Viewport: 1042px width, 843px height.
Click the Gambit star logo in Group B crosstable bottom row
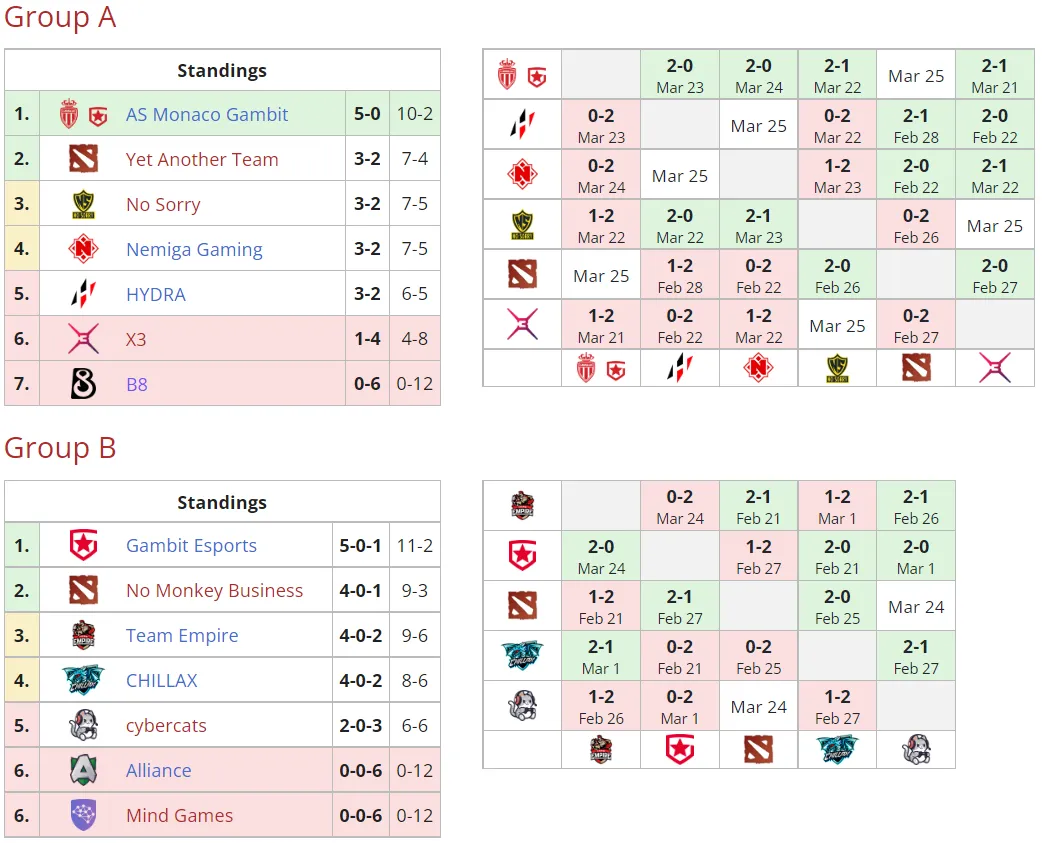[679, 750]
